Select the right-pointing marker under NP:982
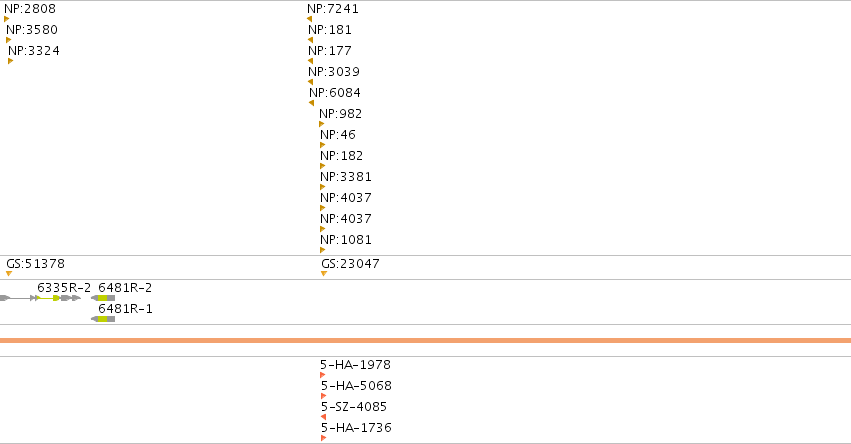 tap(322, 124)
